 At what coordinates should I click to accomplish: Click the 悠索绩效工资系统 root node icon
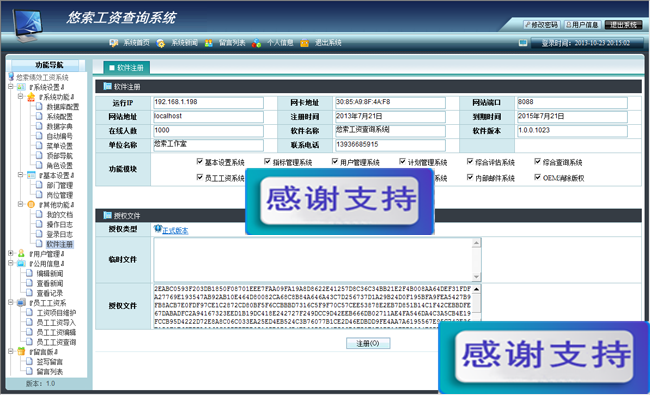[12, 77]
